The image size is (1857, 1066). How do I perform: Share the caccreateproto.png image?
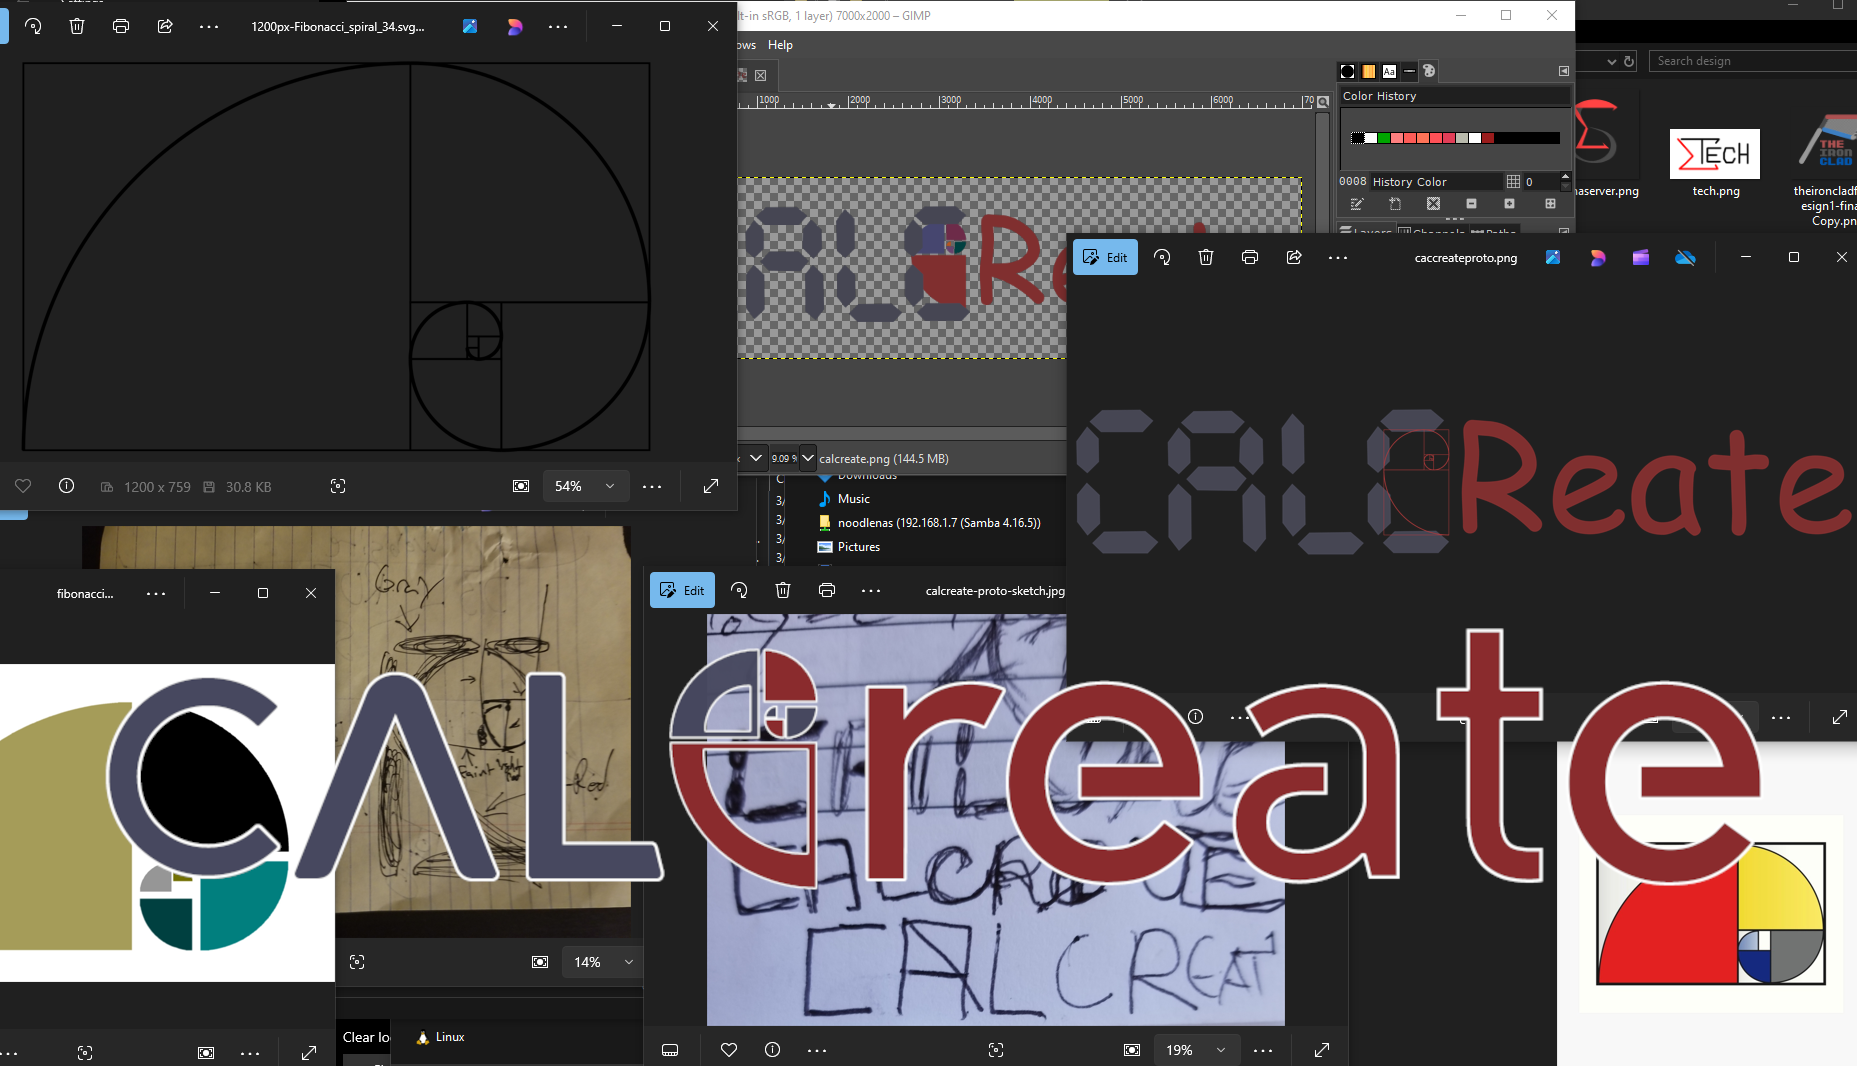pyautogui.click(x=1293, y=257)
